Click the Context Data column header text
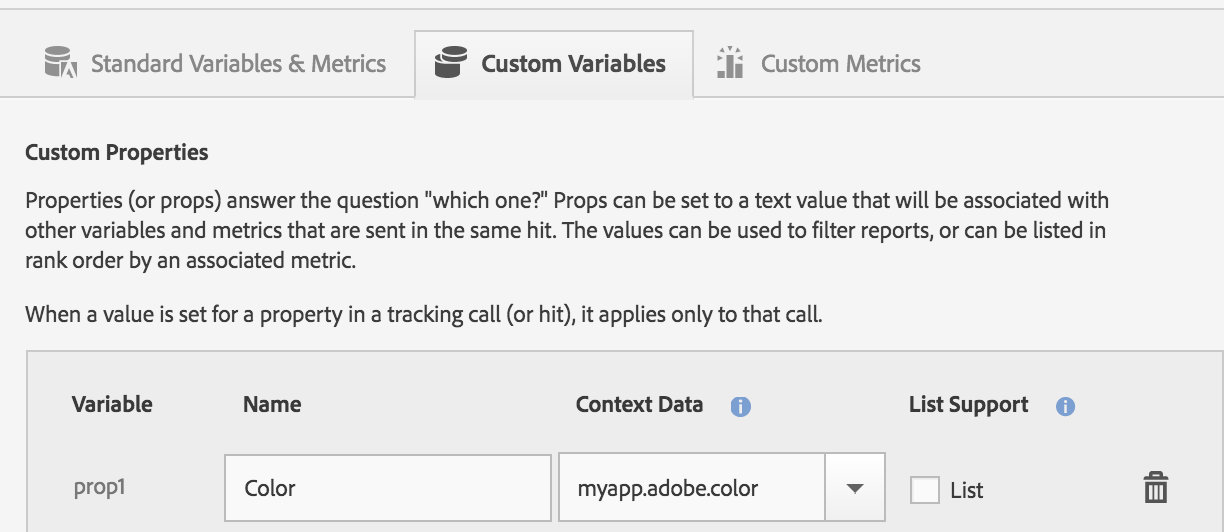The width and height of the screenshot is (1224, 532). pos(639,404)
